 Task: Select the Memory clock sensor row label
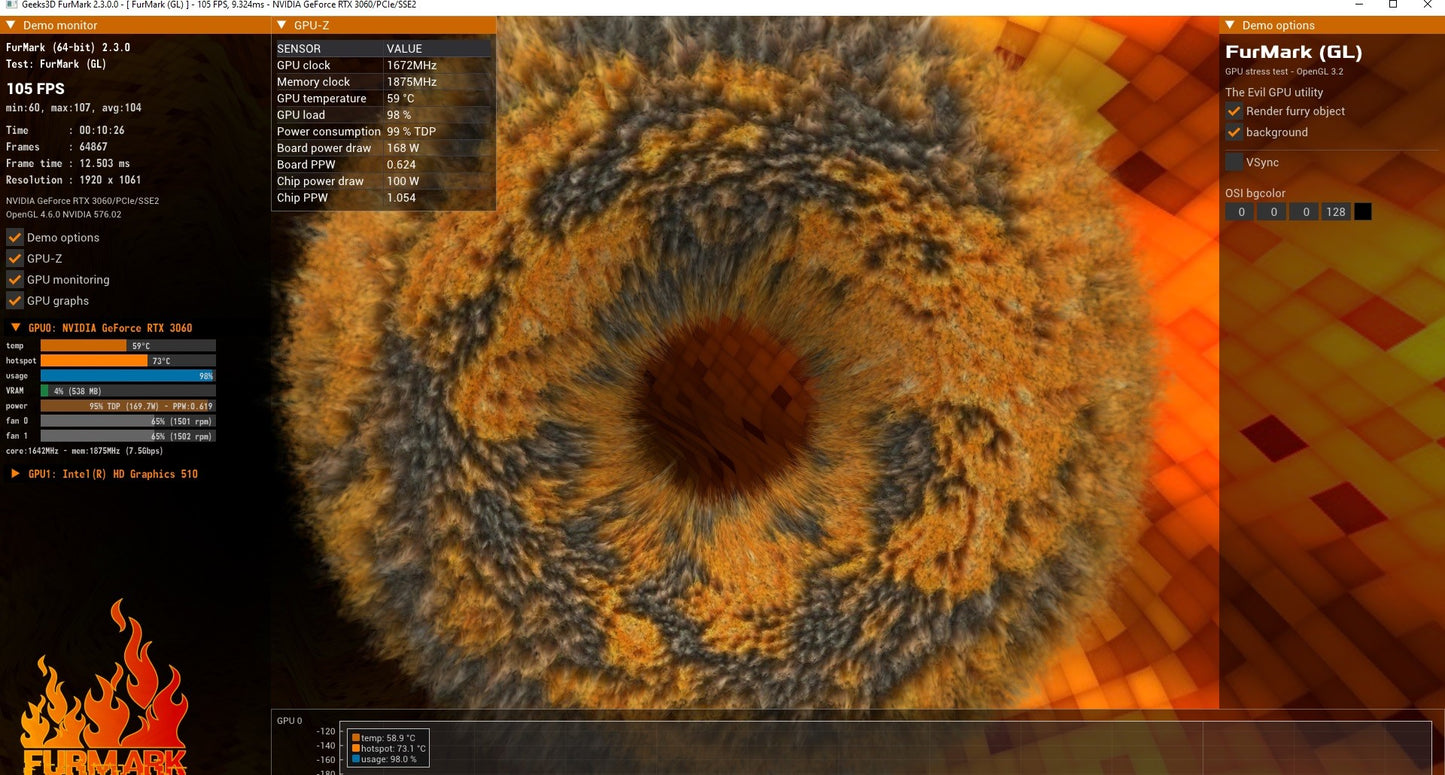(314, 82)
